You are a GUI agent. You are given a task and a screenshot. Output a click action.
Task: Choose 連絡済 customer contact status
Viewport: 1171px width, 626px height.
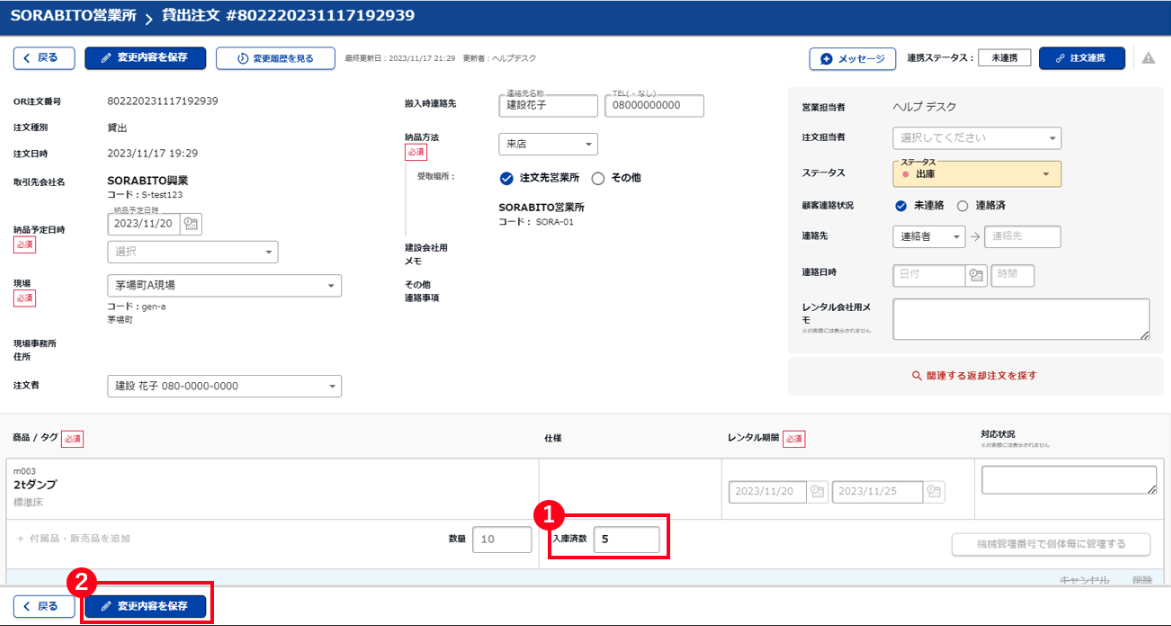pos(963,206)
